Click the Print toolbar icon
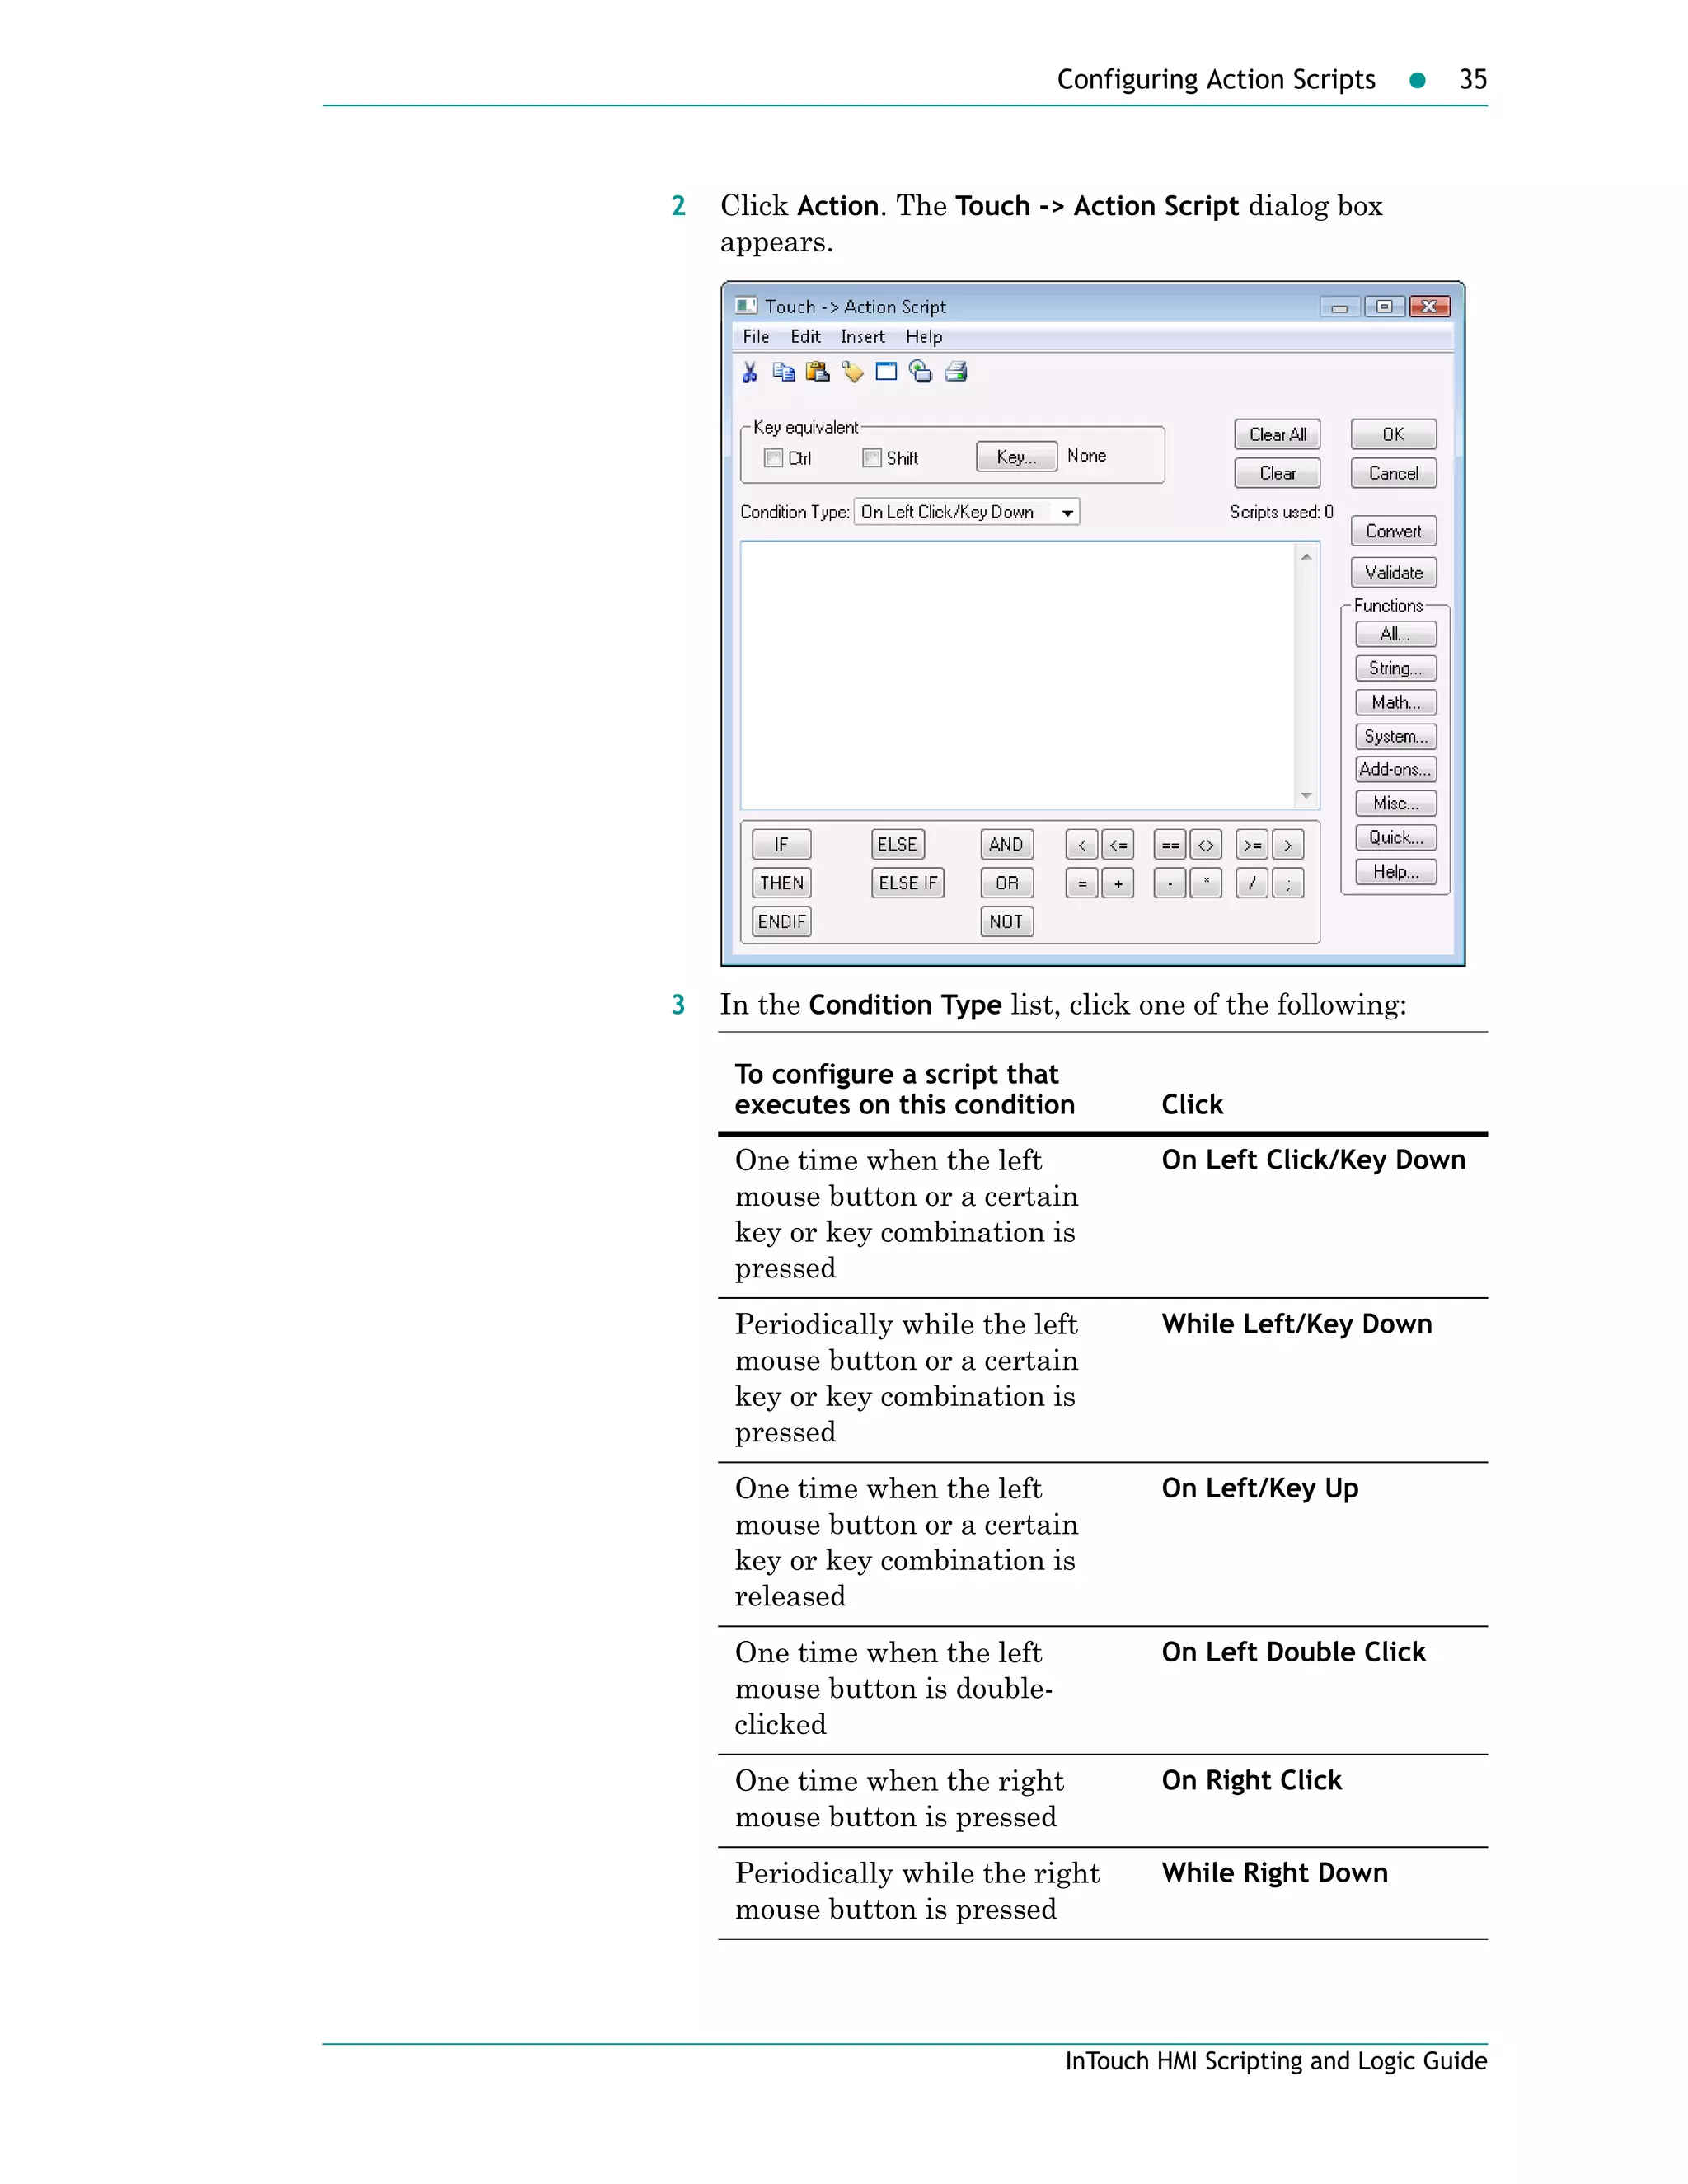The image size is (1688, 2184). point(956,372)
